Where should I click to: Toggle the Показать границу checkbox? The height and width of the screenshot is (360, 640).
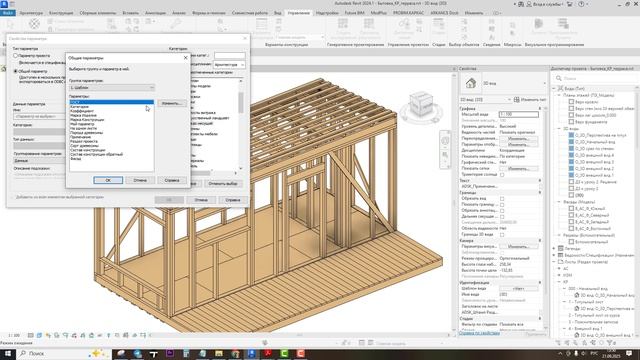tap(502, 204)
